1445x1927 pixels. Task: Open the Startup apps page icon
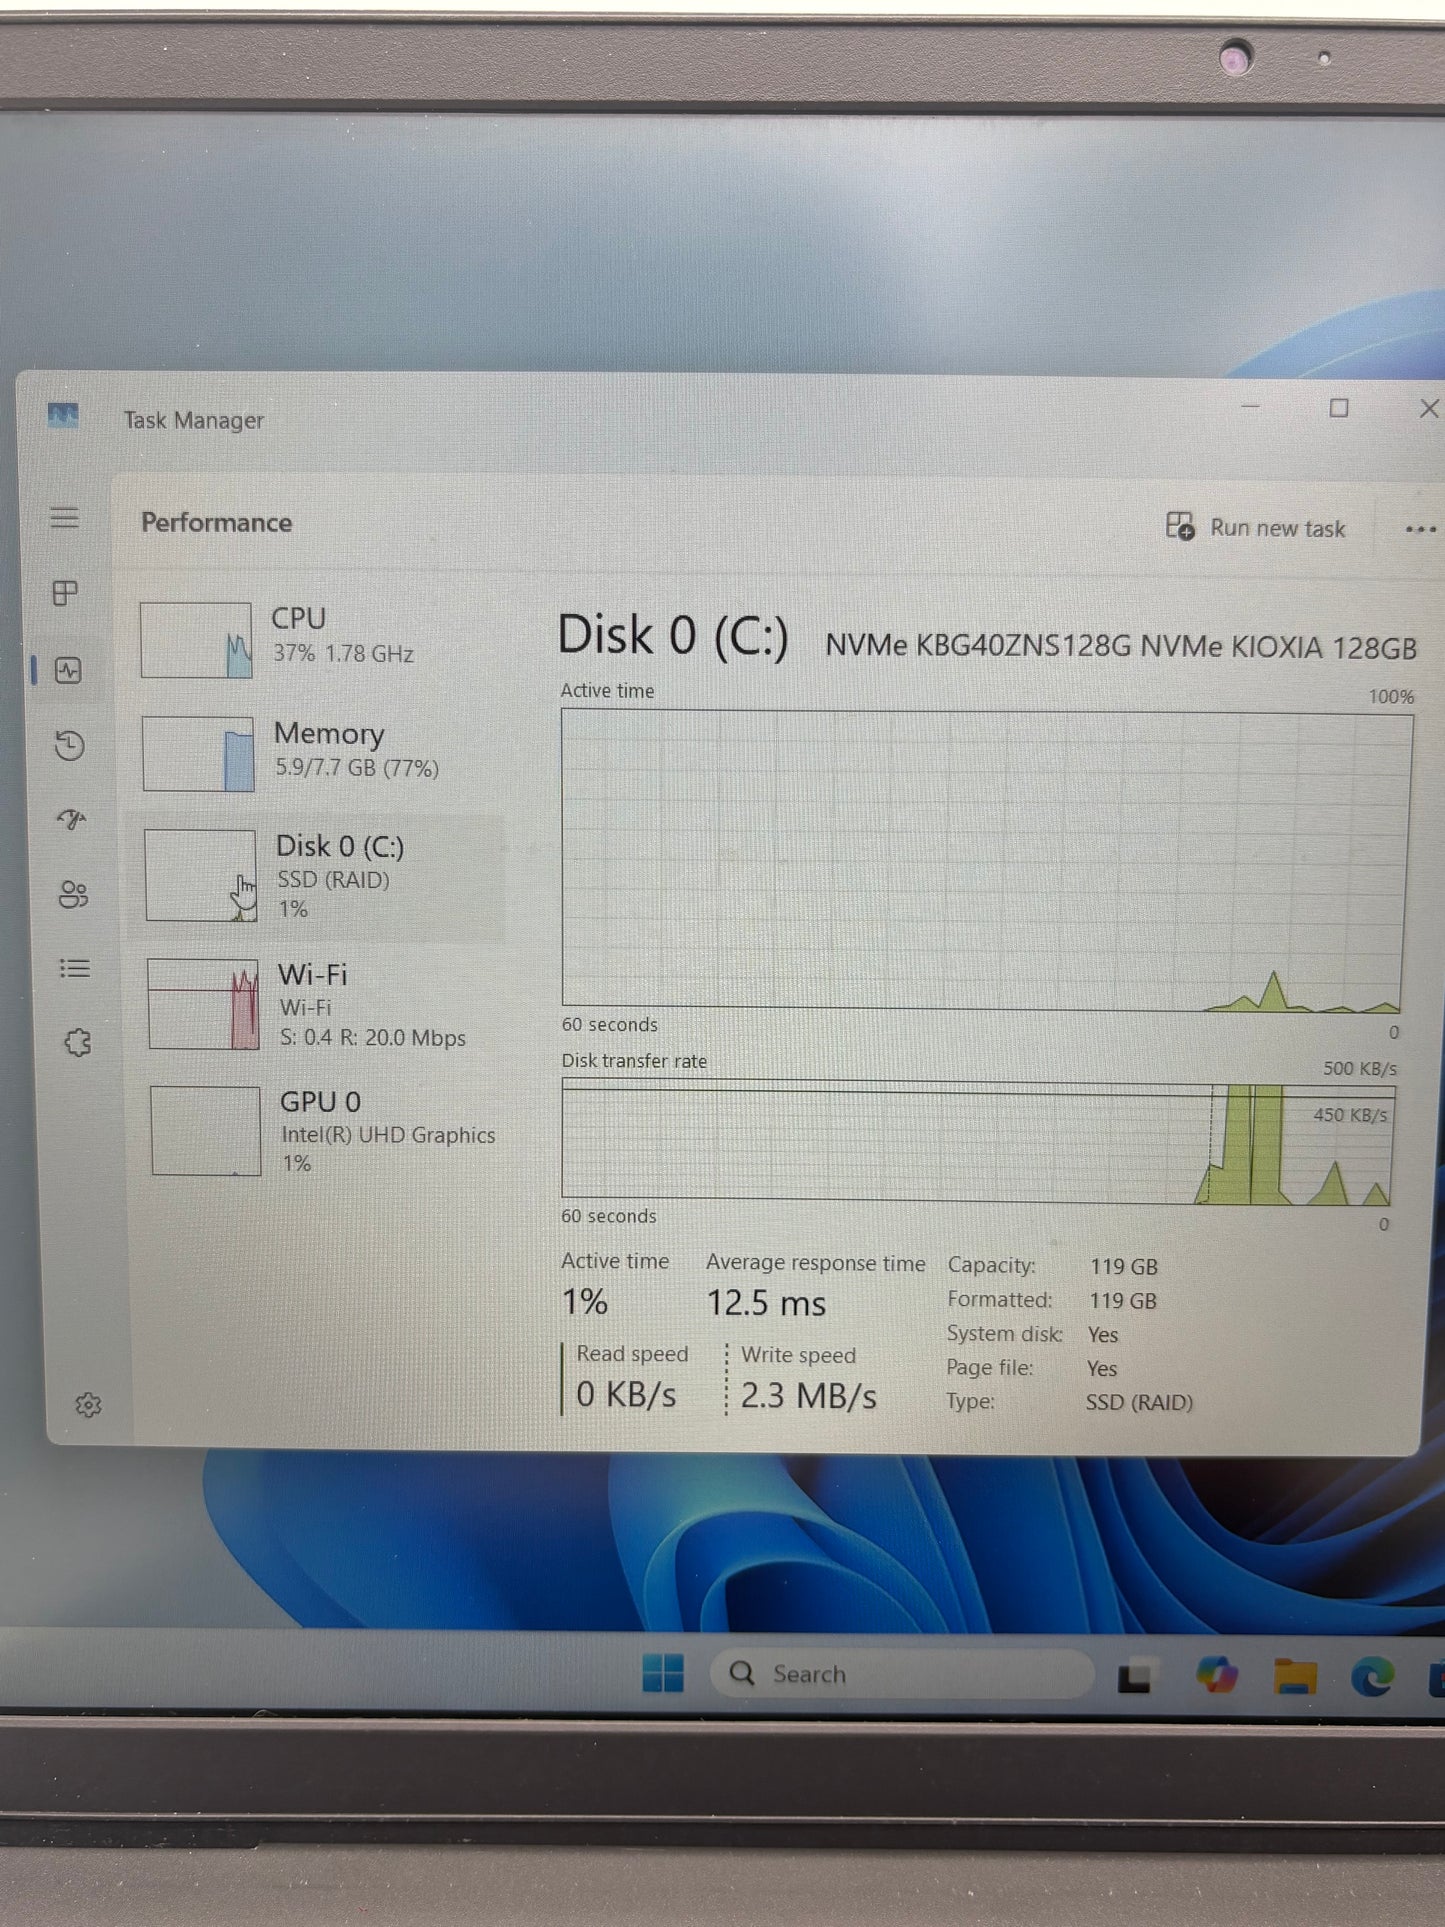[x=71, y=820]
